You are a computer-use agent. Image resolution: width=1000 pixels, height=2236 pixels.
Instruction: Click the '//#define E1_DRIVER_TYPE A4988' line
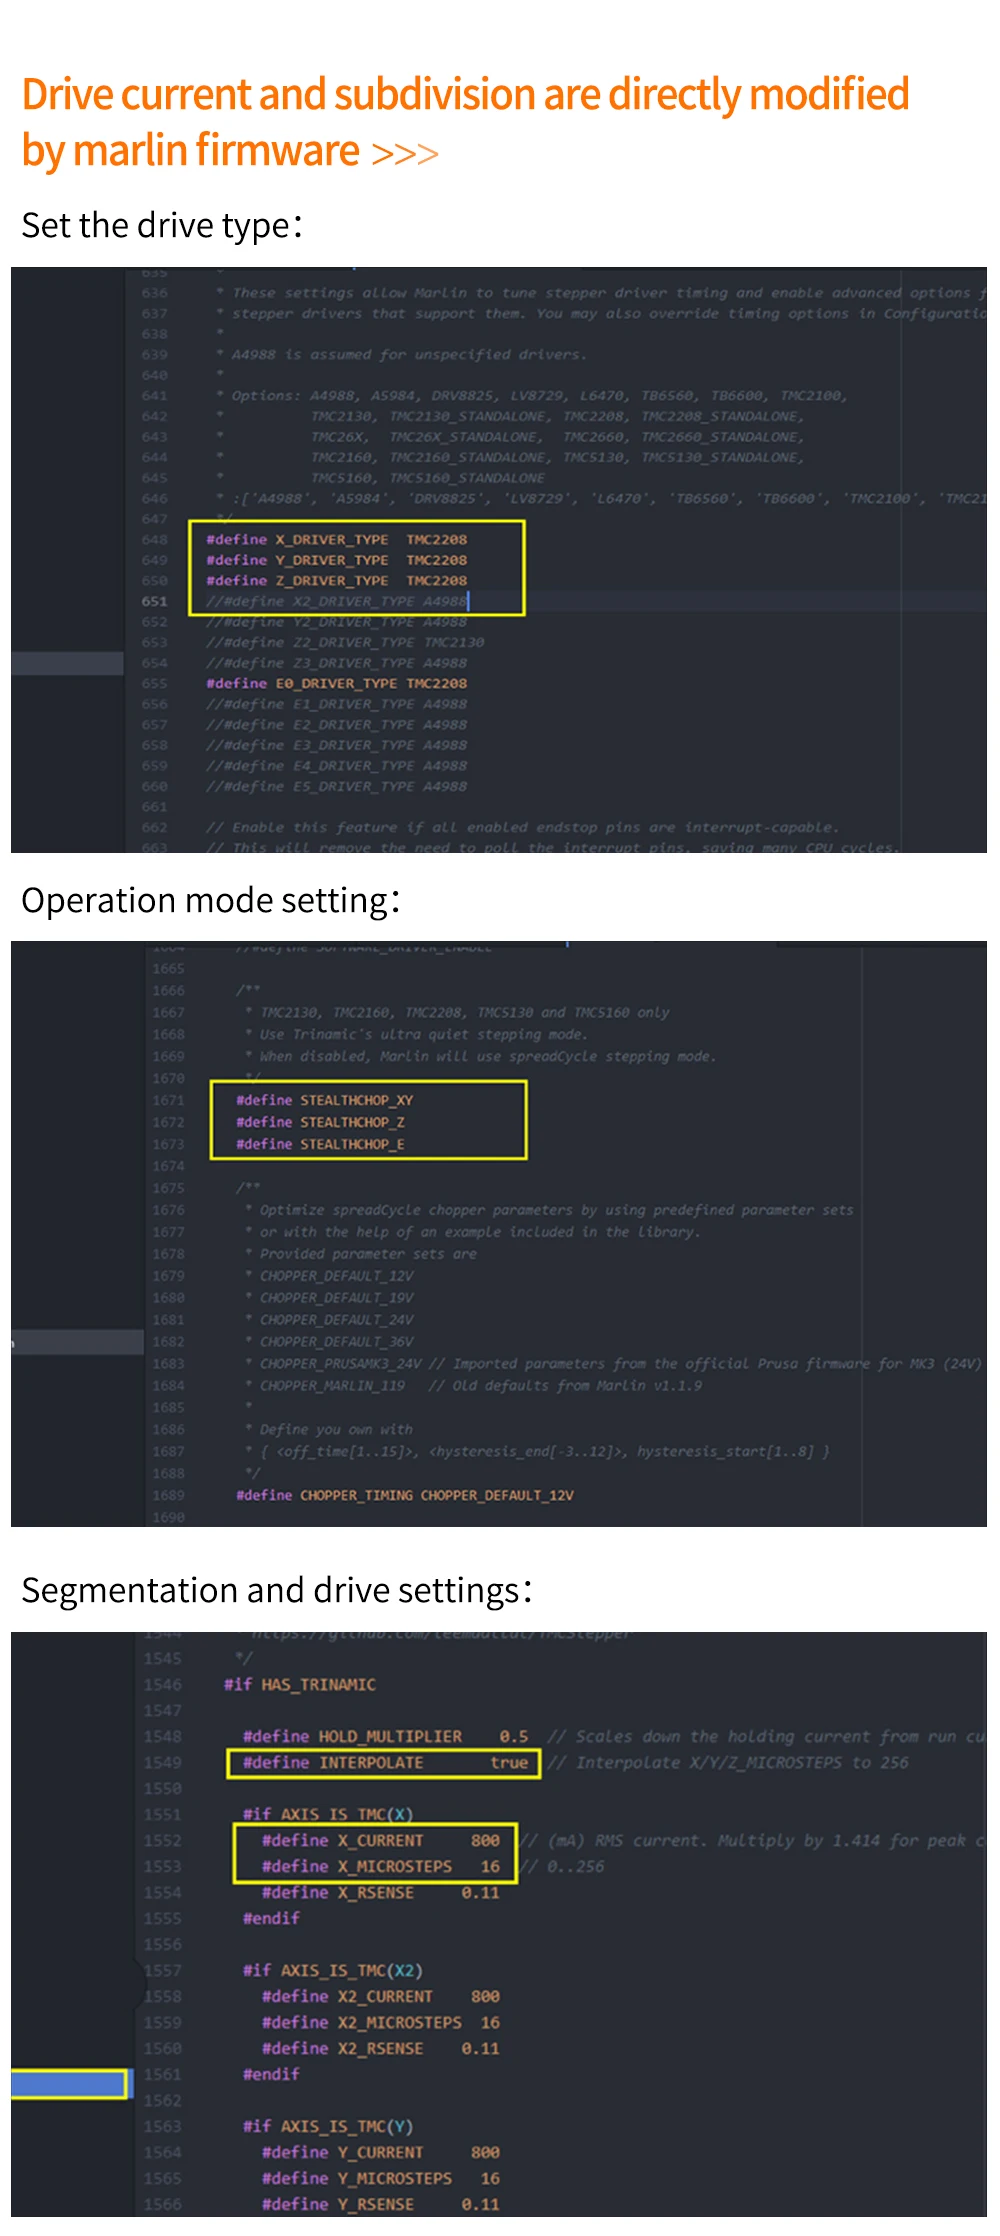click(x=336, y=704)
